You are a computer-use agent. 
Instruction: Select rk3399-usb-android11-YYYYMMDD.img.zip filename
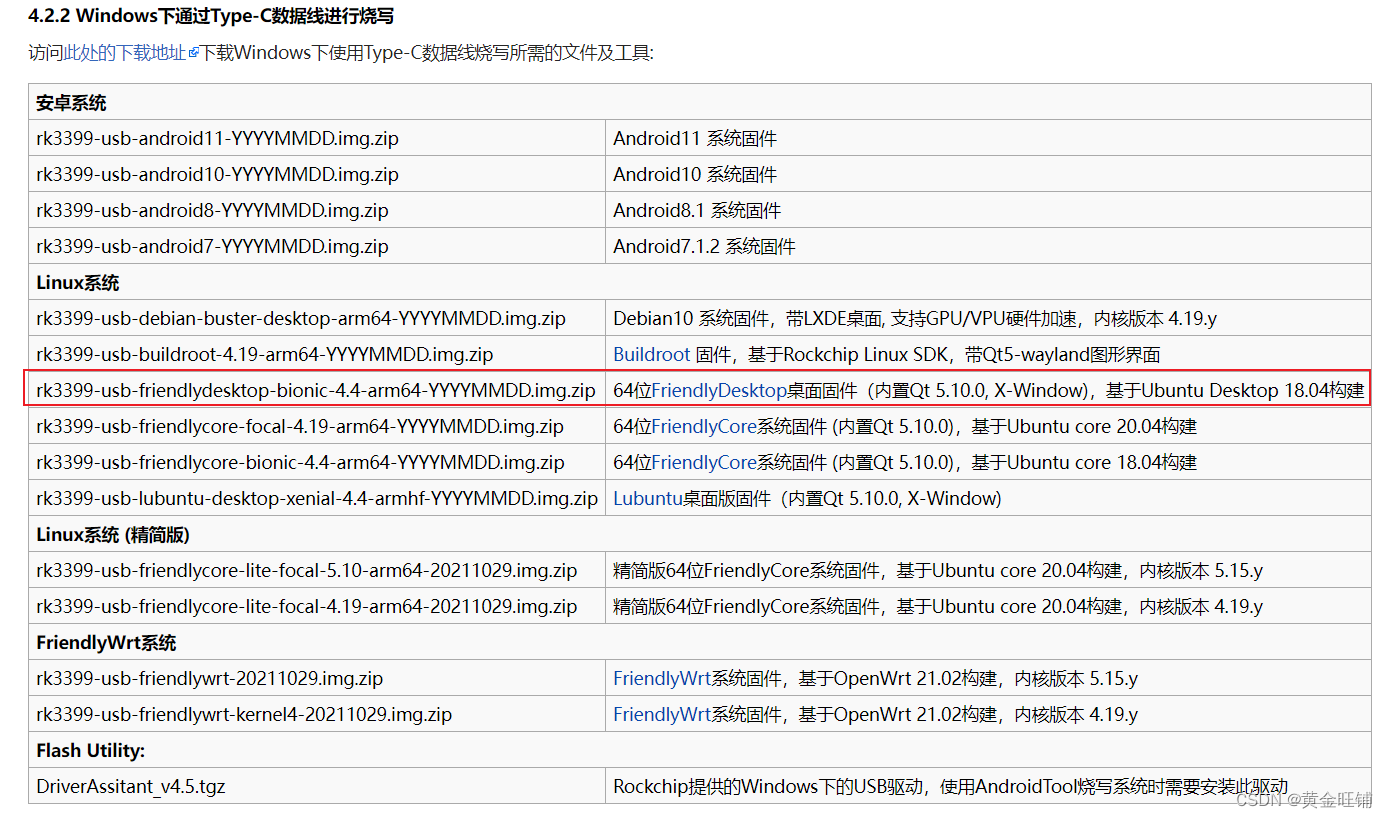coord(217,138)
